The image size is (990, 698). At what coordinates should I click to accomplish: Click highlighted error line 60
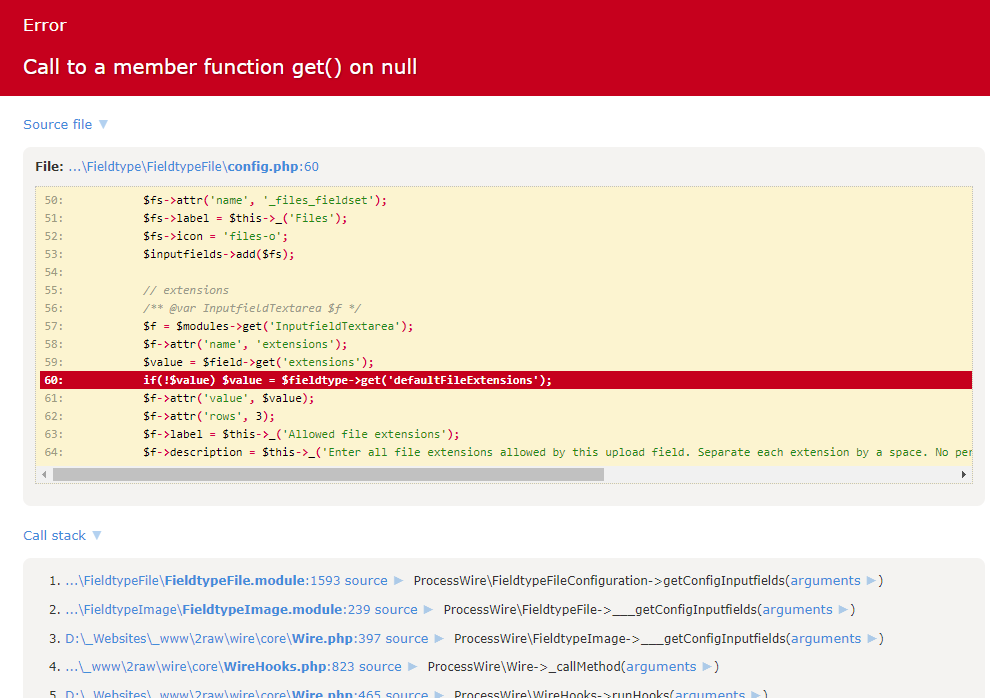(x=505, y=380)
